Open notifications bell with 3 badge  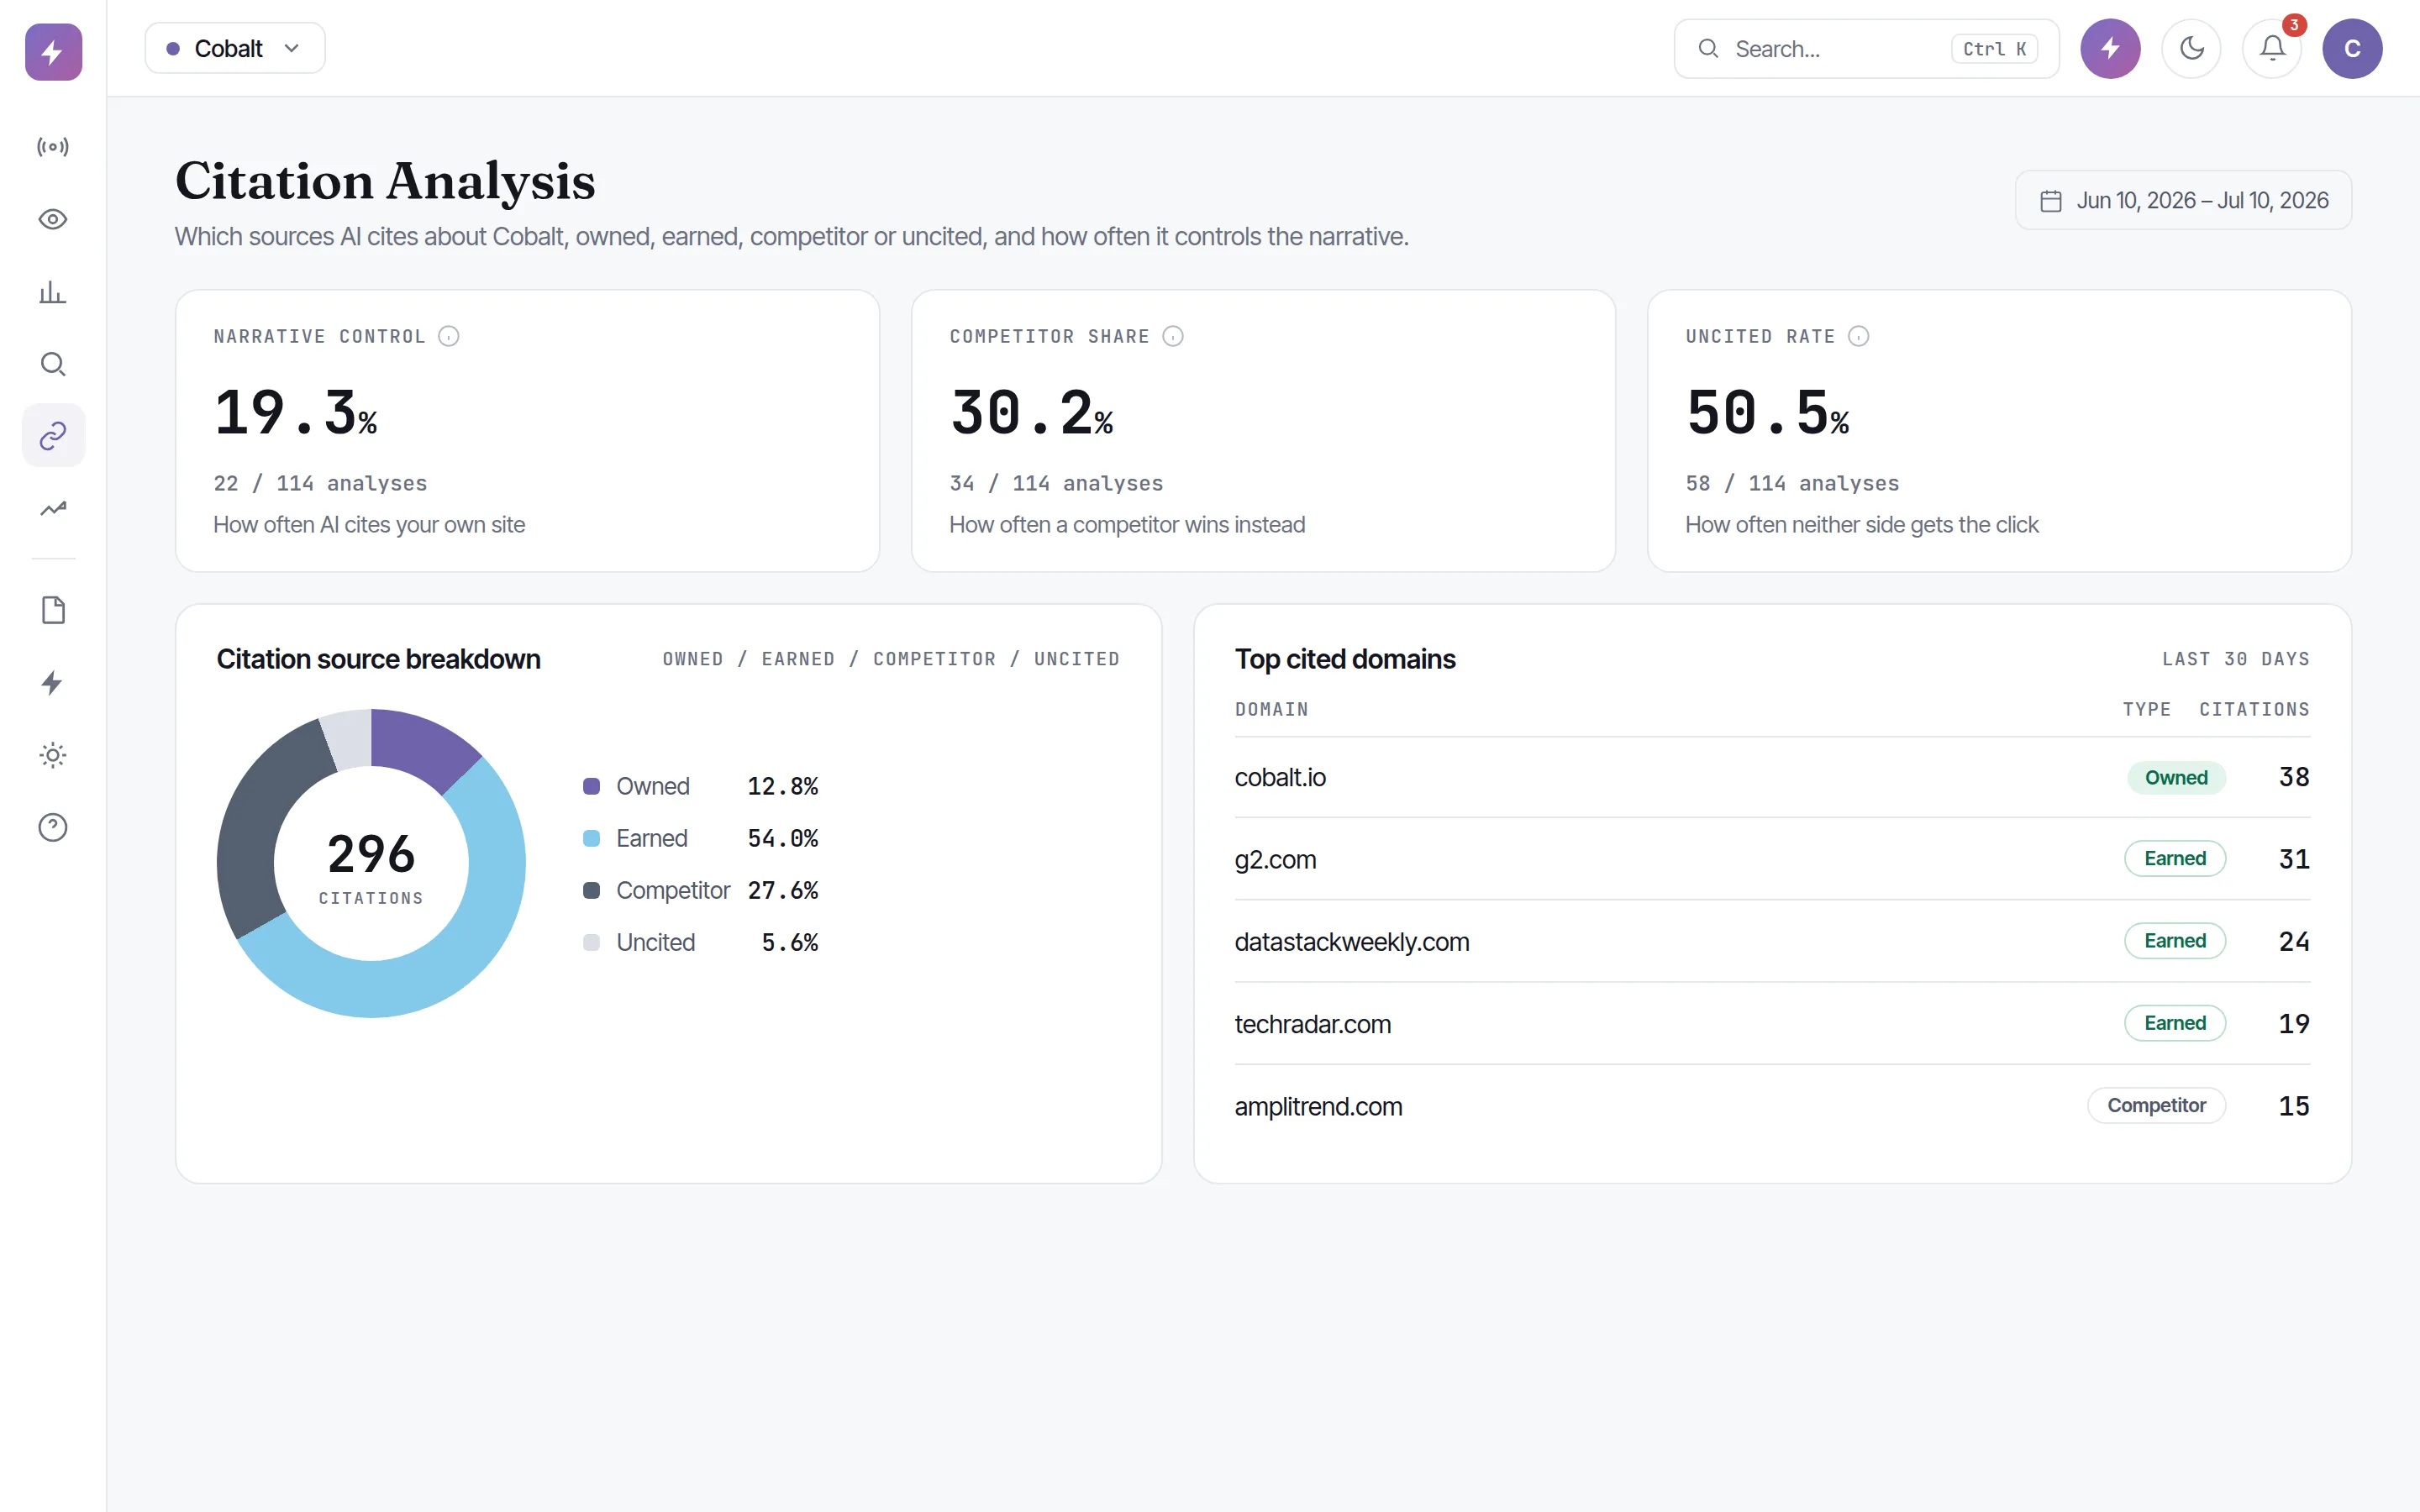(x=2272, y=48)
